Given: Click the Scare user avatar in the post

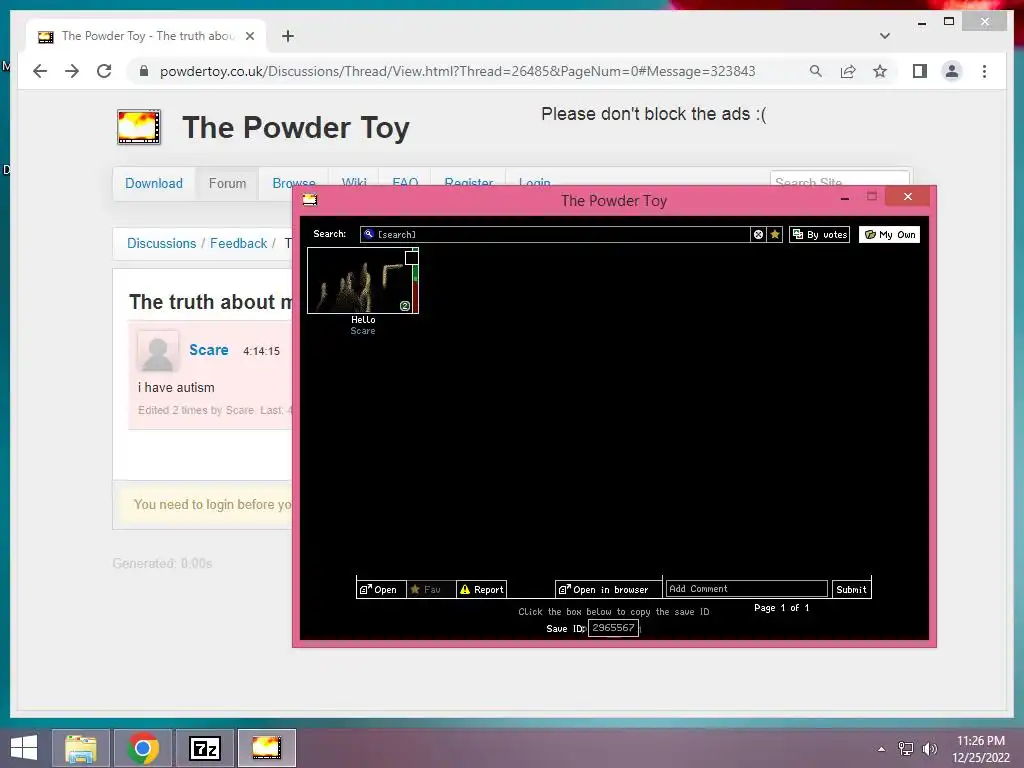Looking at the screenshot, I should pos(157,351).
